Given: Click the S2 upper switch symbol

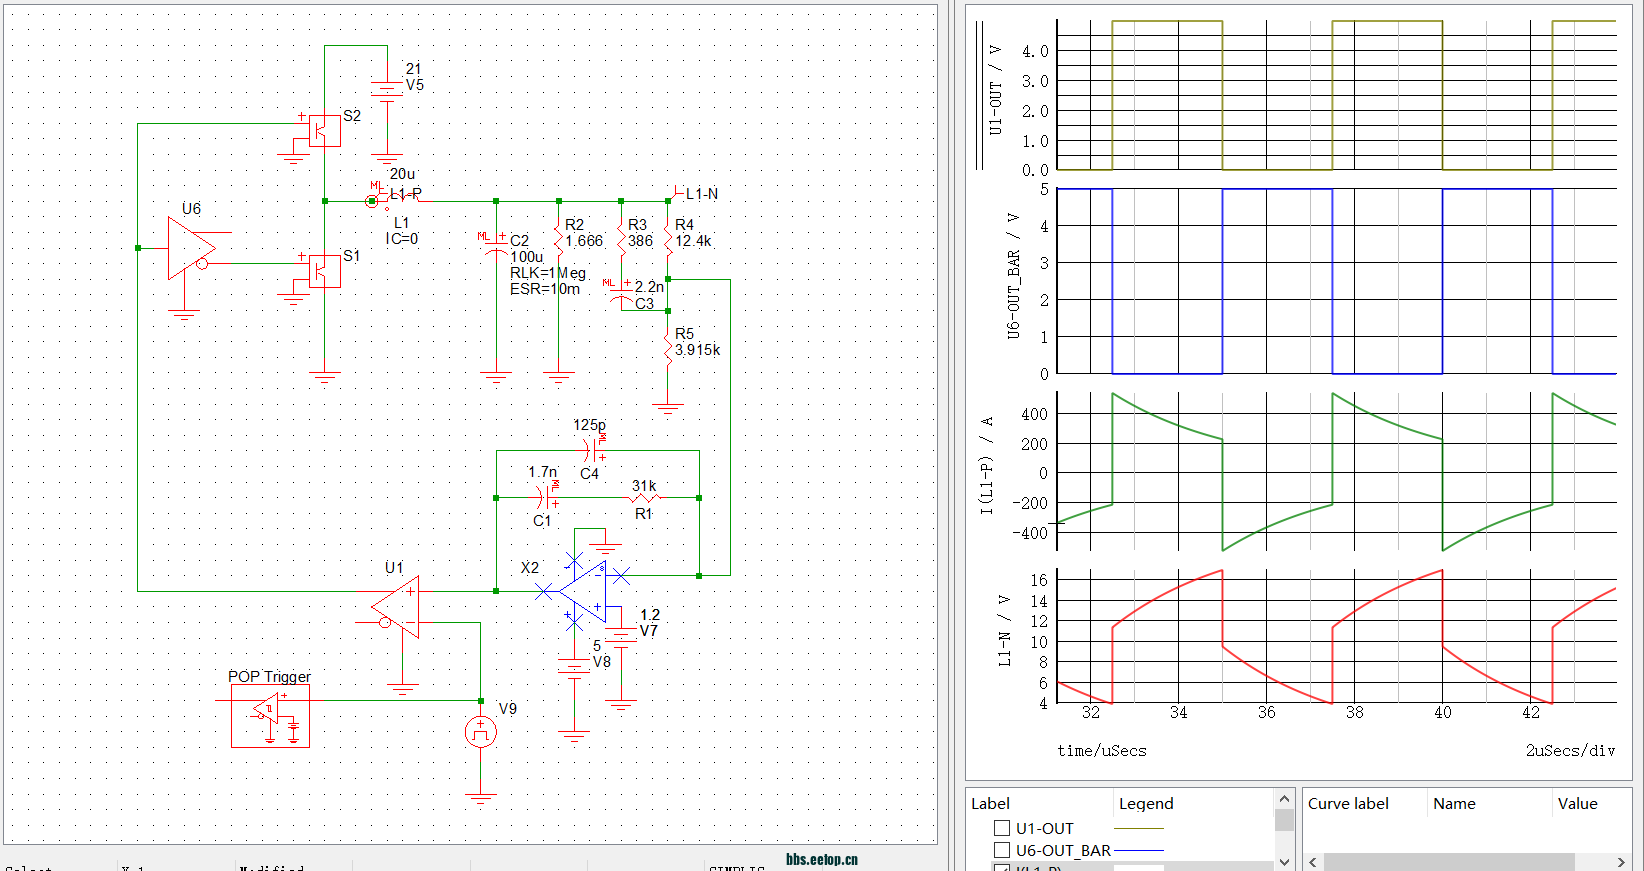Looking at the screenshot, I should click(x=323, y=131).
